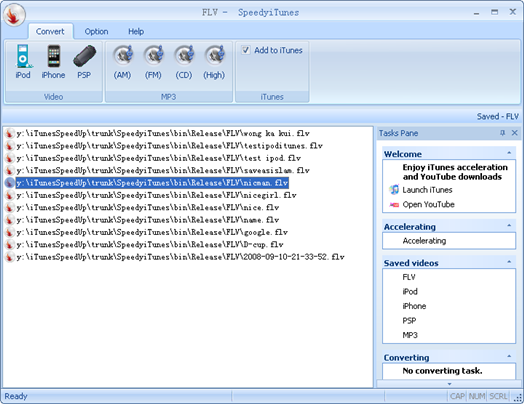524x404 pixels.
Task: Select the highlighted nicman.flv file path
Action: tap(152, 183)
